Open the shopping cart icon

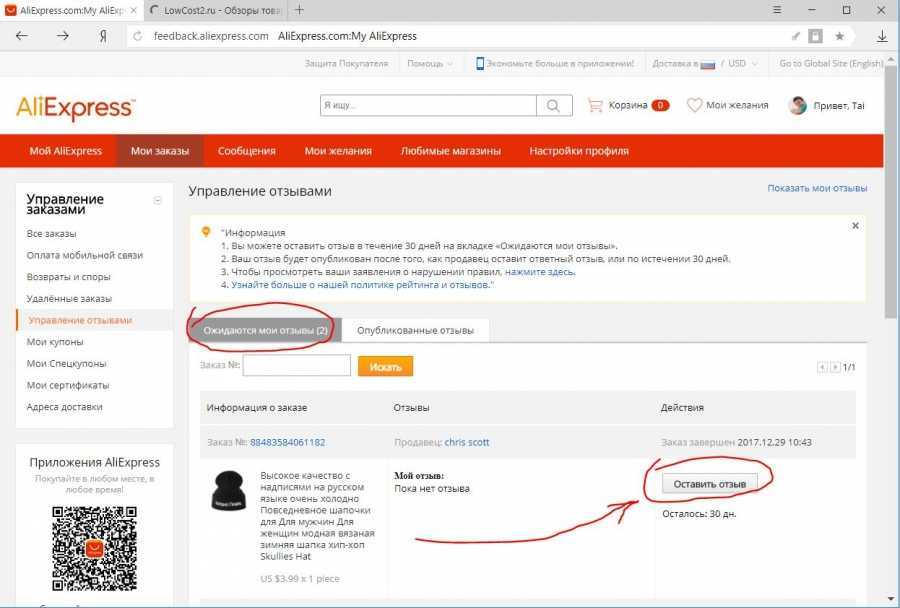click(595, 105)
